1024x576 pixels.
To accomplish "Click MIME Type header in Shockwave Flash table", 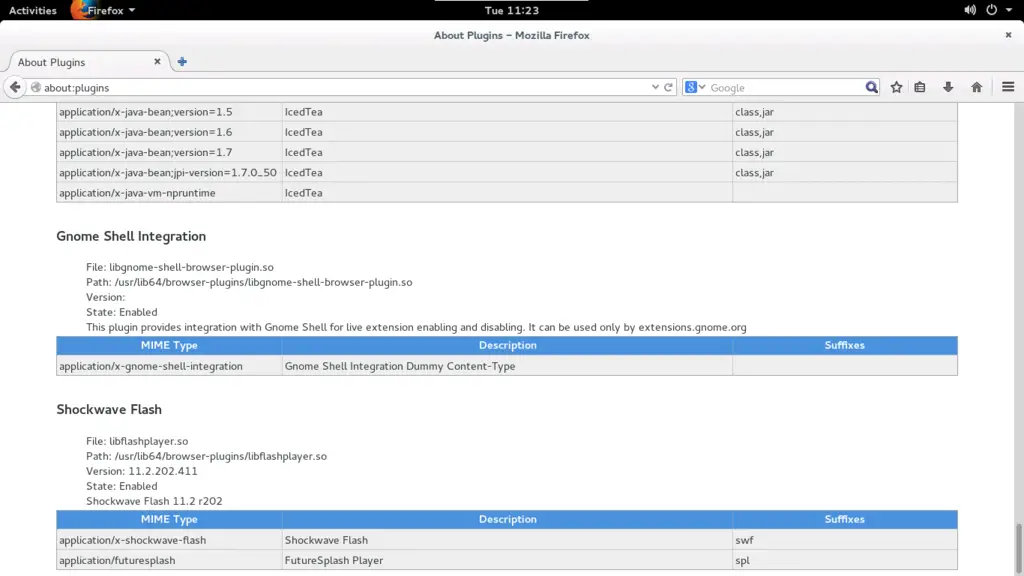I will [x=169, y=519].
